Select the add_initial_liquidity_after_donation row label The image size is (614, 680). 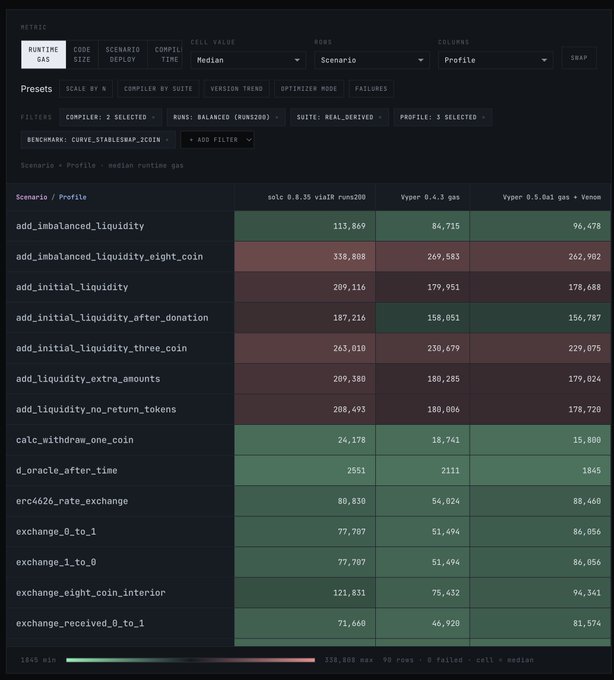[x=112, y=317]
